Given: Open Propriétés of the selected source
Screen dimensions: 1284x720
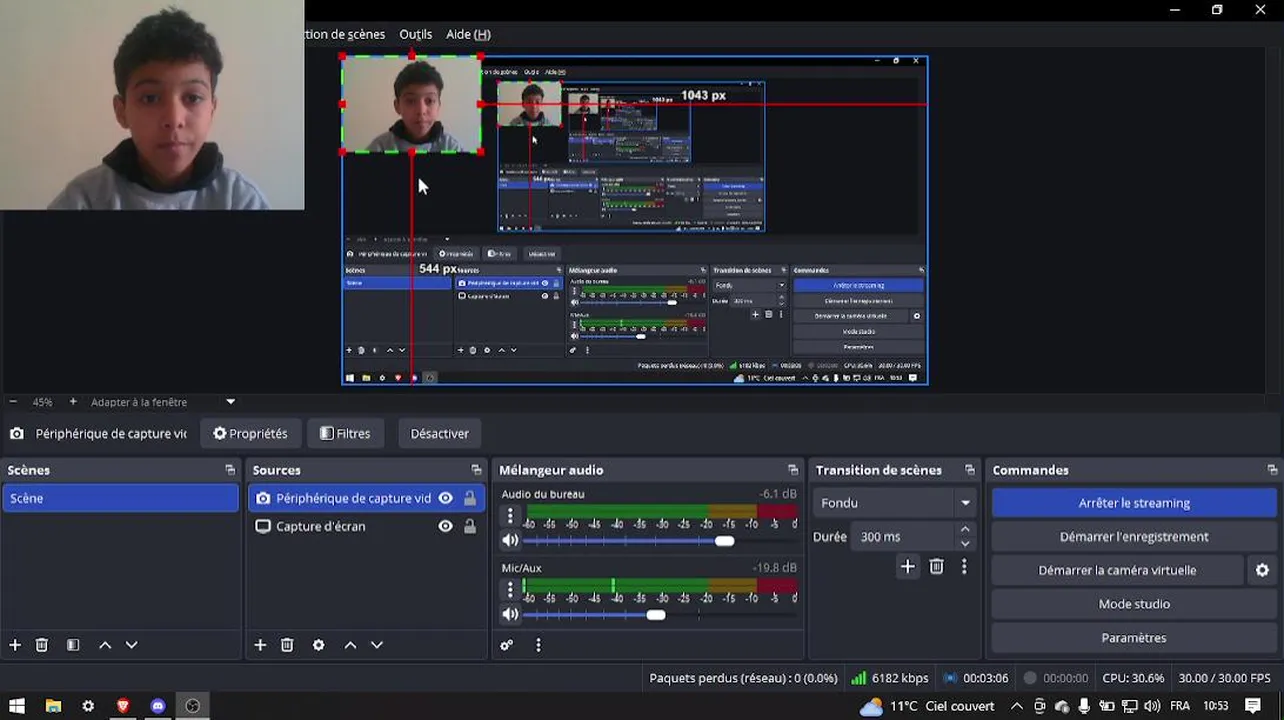Looking at the screenshot, I should click(x=250, y=434).
